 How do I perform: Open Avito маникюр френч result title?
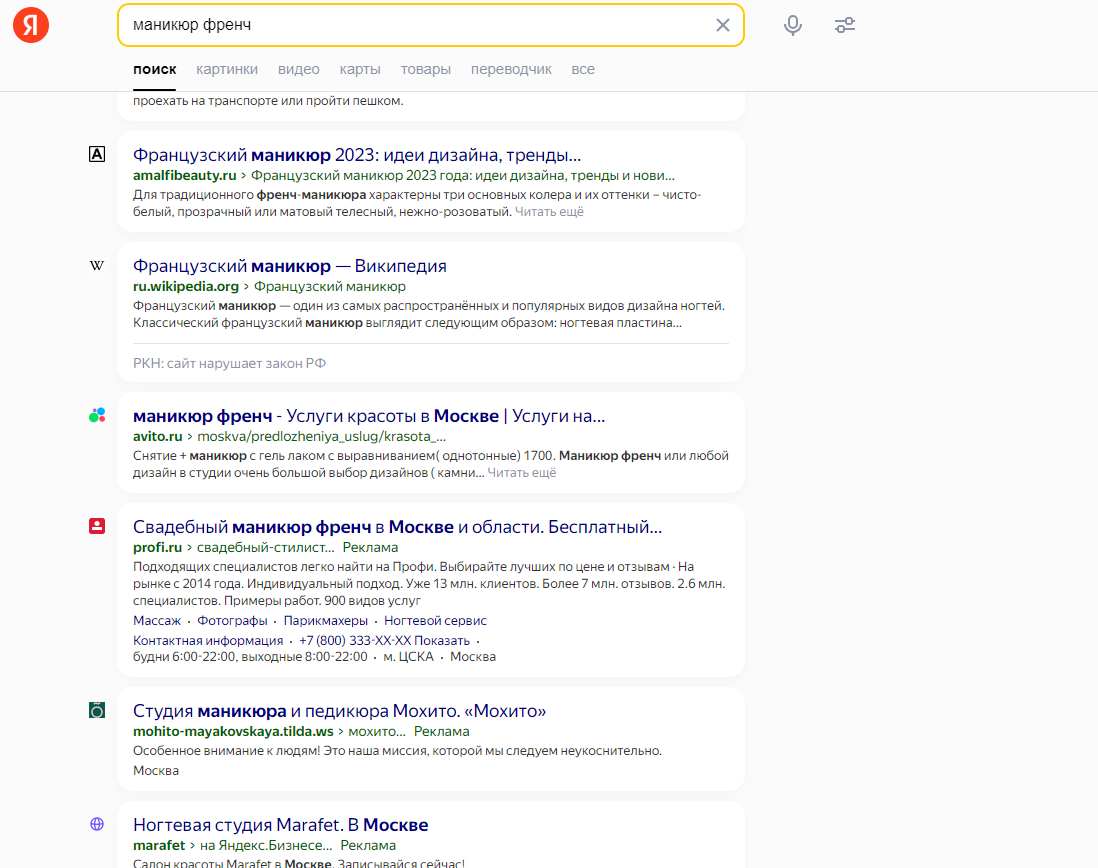pyautogui.click(x=369, y=416)
